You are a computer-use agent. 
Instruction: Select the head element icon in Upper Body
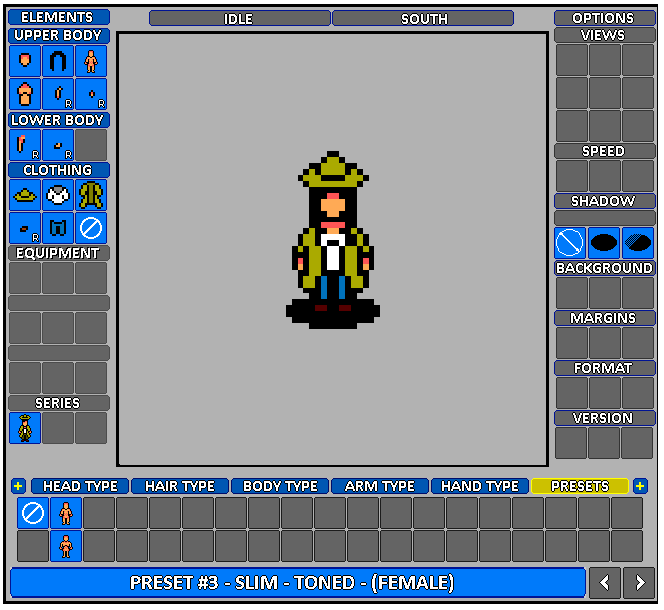25,61
